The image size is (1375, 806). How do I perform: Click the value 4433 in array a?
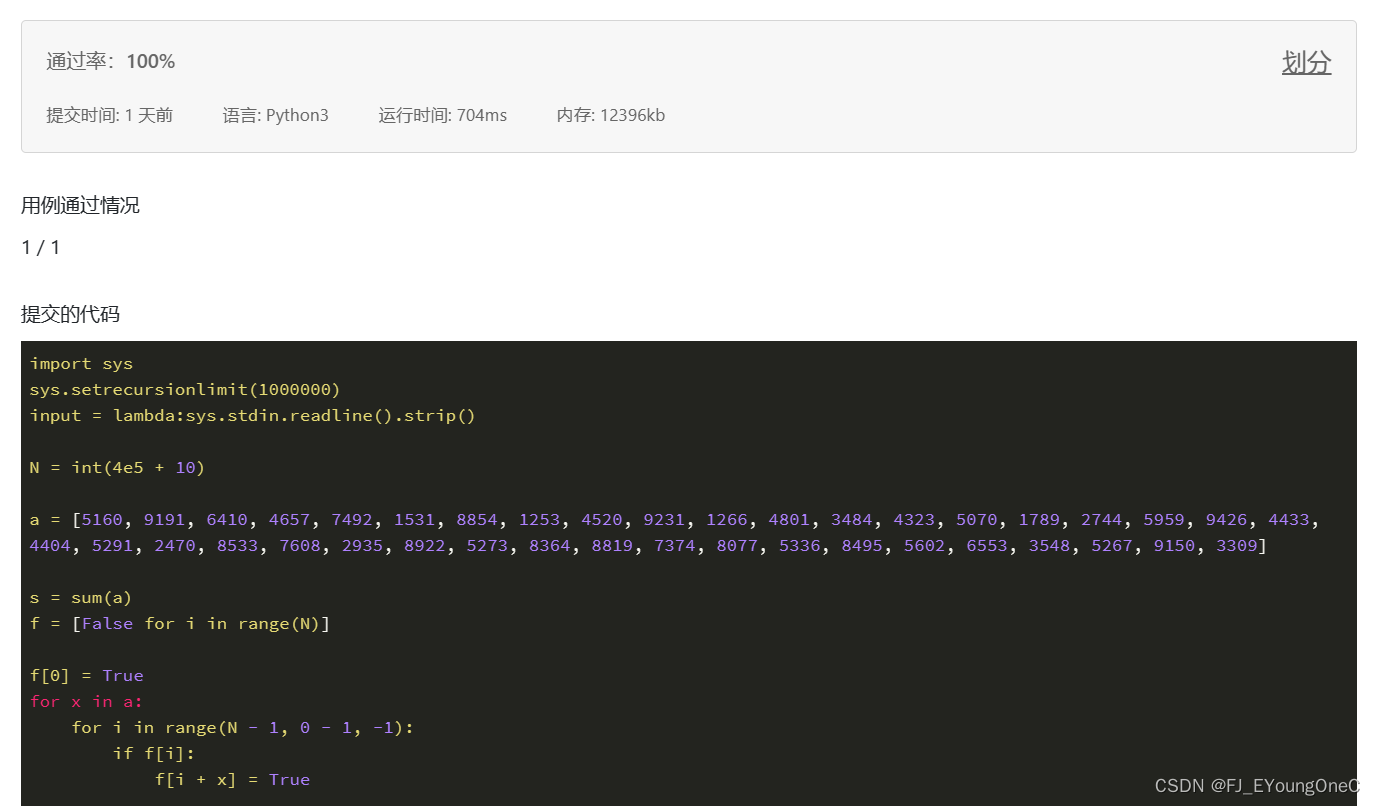tap(1289, 520)
